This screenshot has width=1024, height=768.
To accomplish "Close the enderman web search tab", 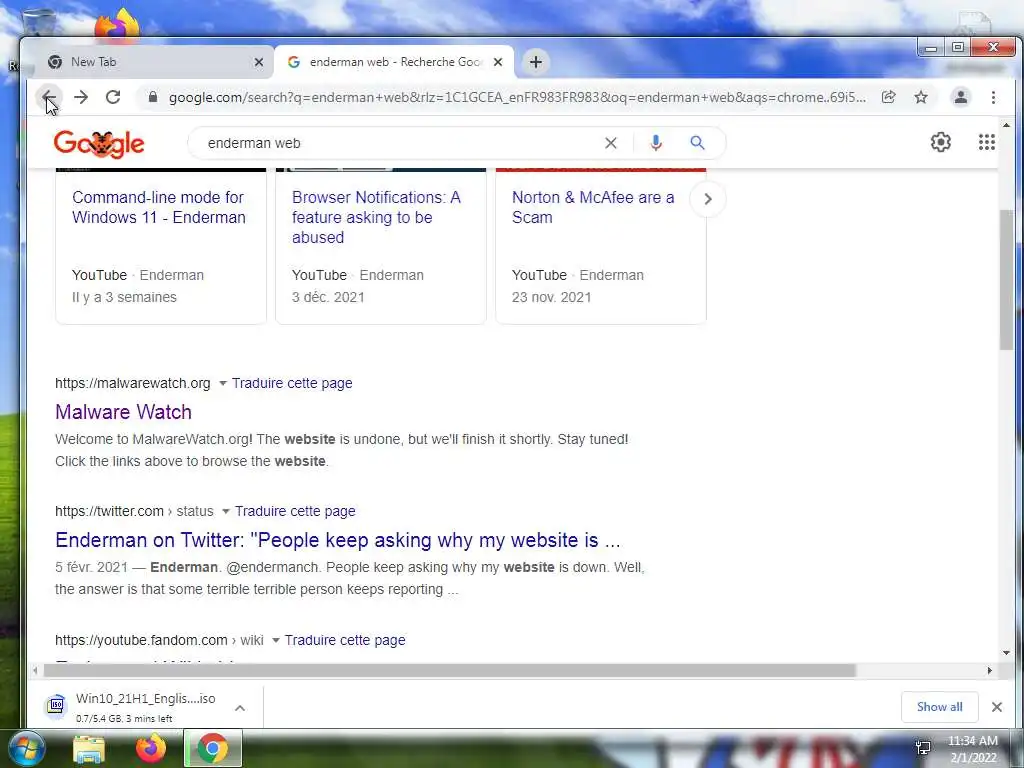I will (x=498, y=62).
